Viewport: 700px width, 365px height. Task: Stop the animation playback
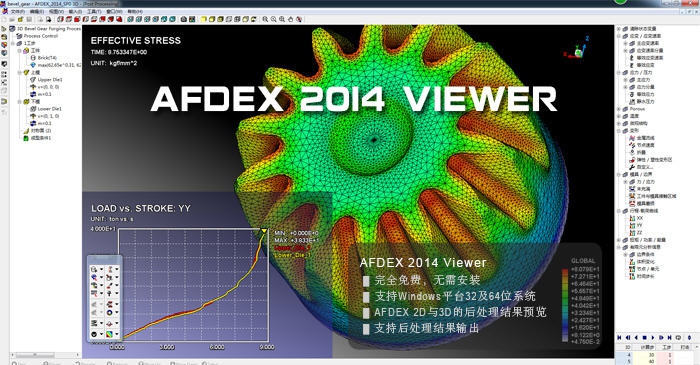click(x=645, y=338)
